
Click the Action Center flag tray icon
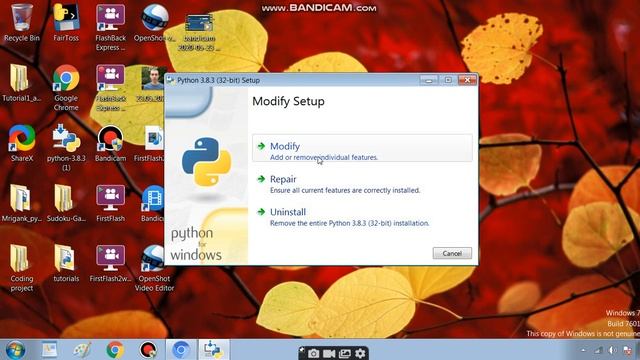627,350
